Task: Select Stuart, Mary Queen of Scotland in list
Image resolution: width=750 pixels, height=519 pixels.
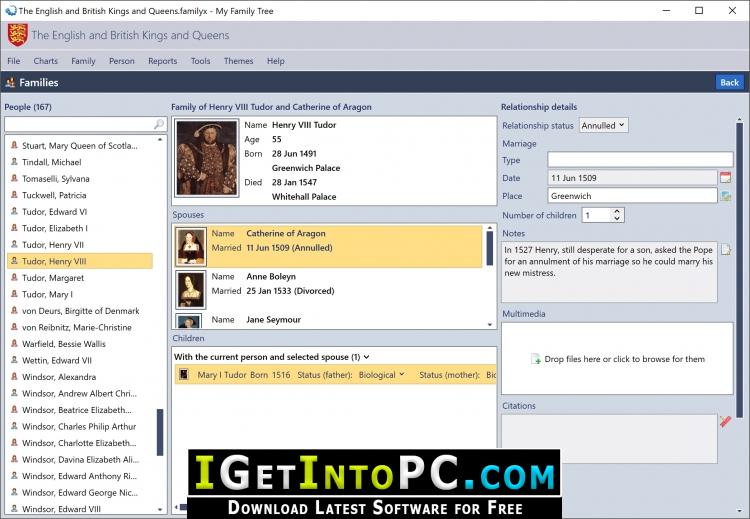Action: [79, 145]
